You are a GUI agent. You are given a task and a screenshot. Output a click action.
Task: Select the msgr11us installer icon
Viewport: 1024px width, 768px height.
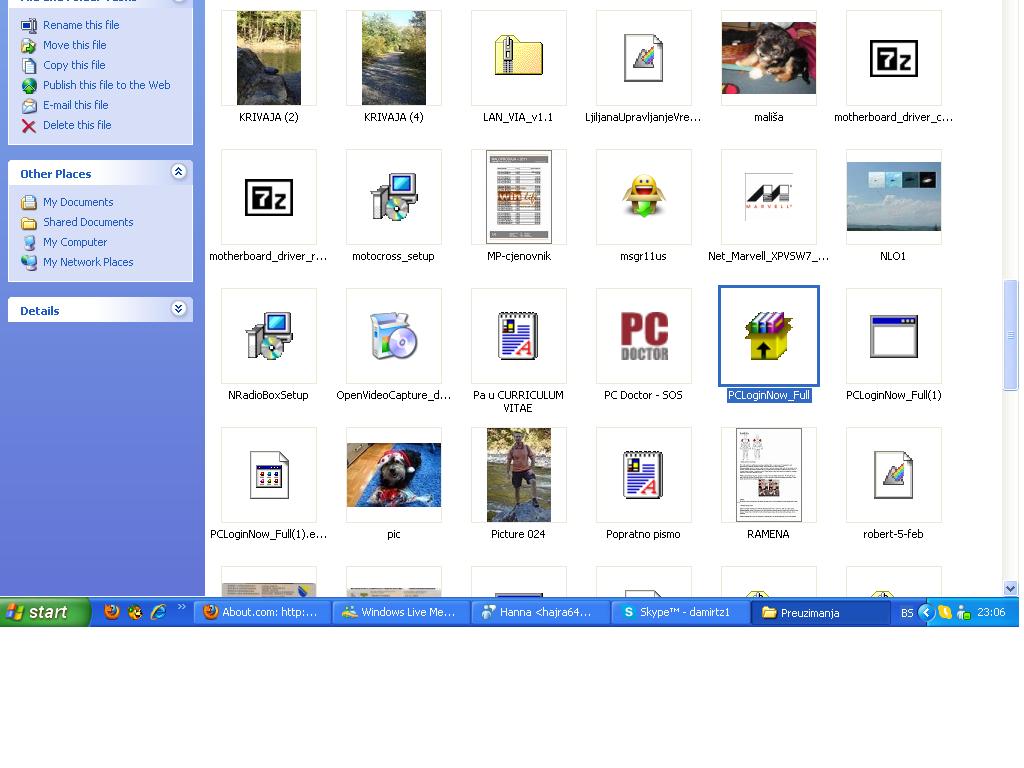click(x=643, y=197)
